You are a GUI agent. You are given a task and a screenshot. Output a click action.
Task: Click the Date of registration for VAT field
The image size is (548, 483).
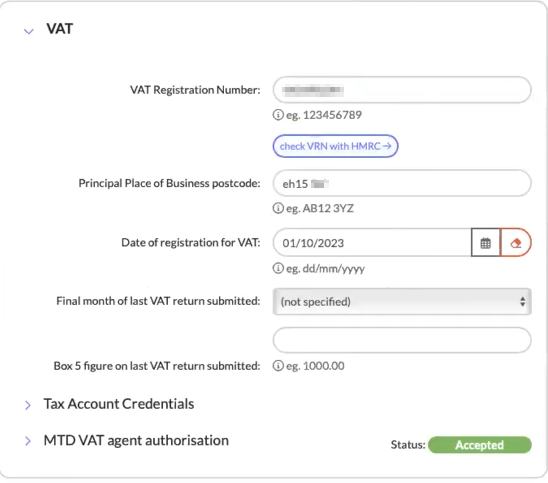[372, 243]
